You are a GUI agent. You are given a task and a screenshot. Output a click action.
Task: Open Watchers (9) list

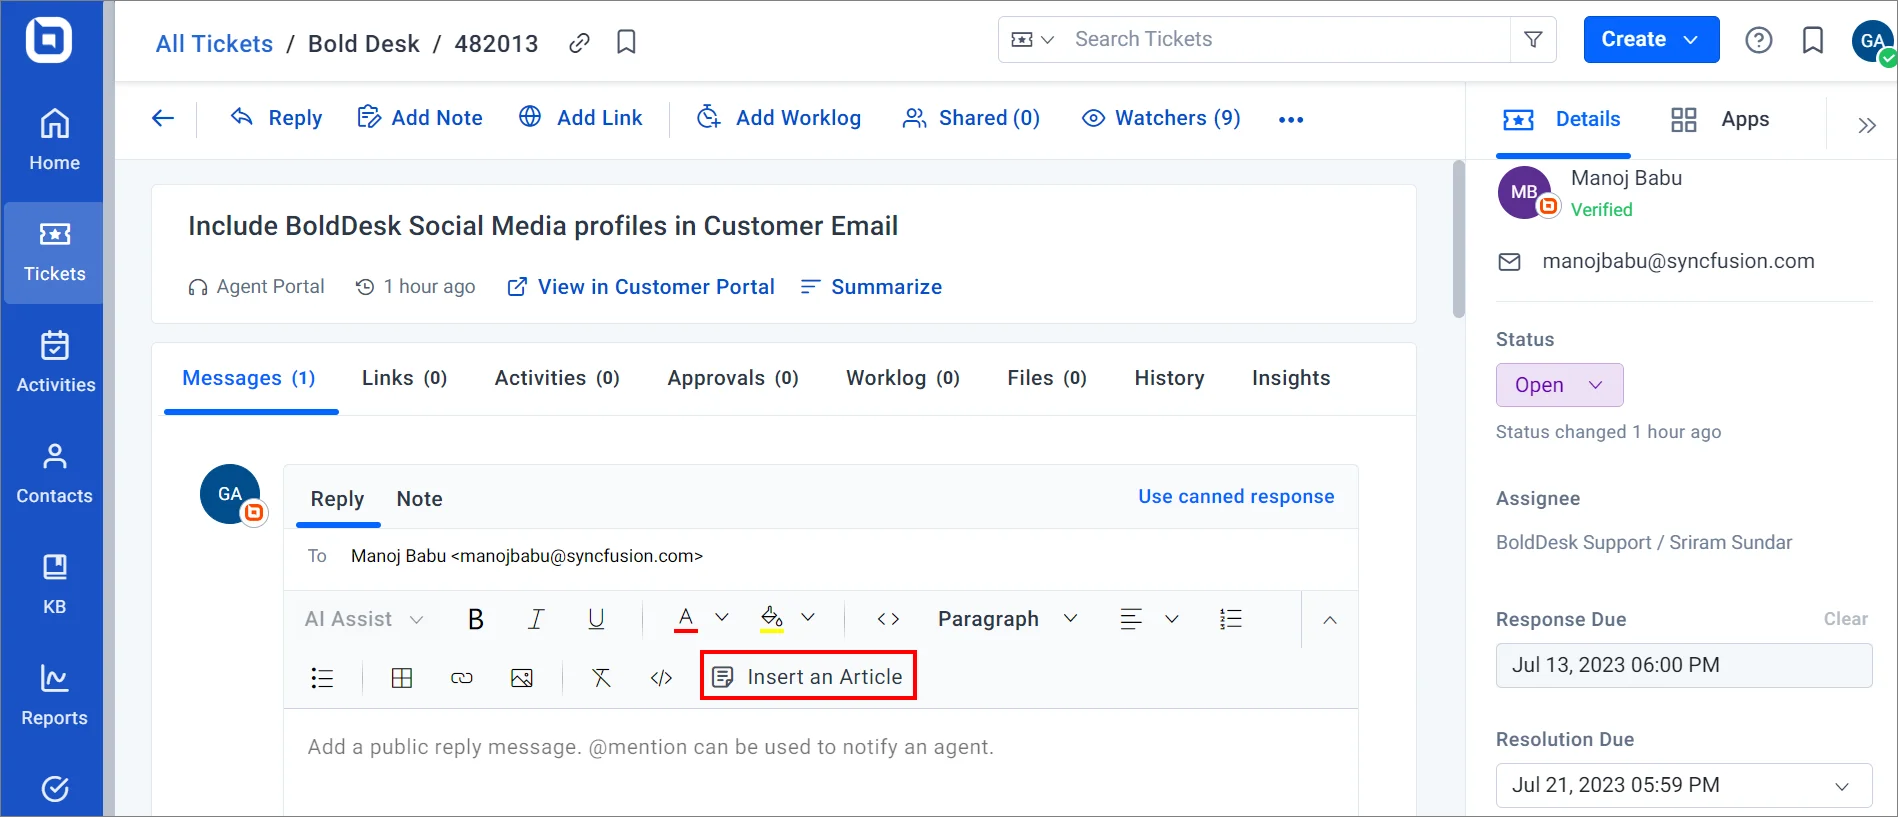point(1161,119)
